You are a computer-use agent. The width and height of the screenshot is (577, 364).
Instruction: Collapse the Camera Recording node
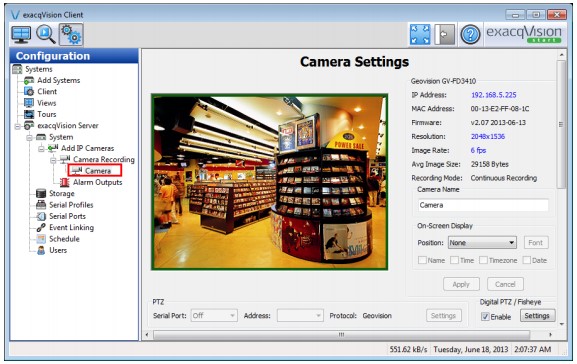pyautogui.click(x=53, y=160)
